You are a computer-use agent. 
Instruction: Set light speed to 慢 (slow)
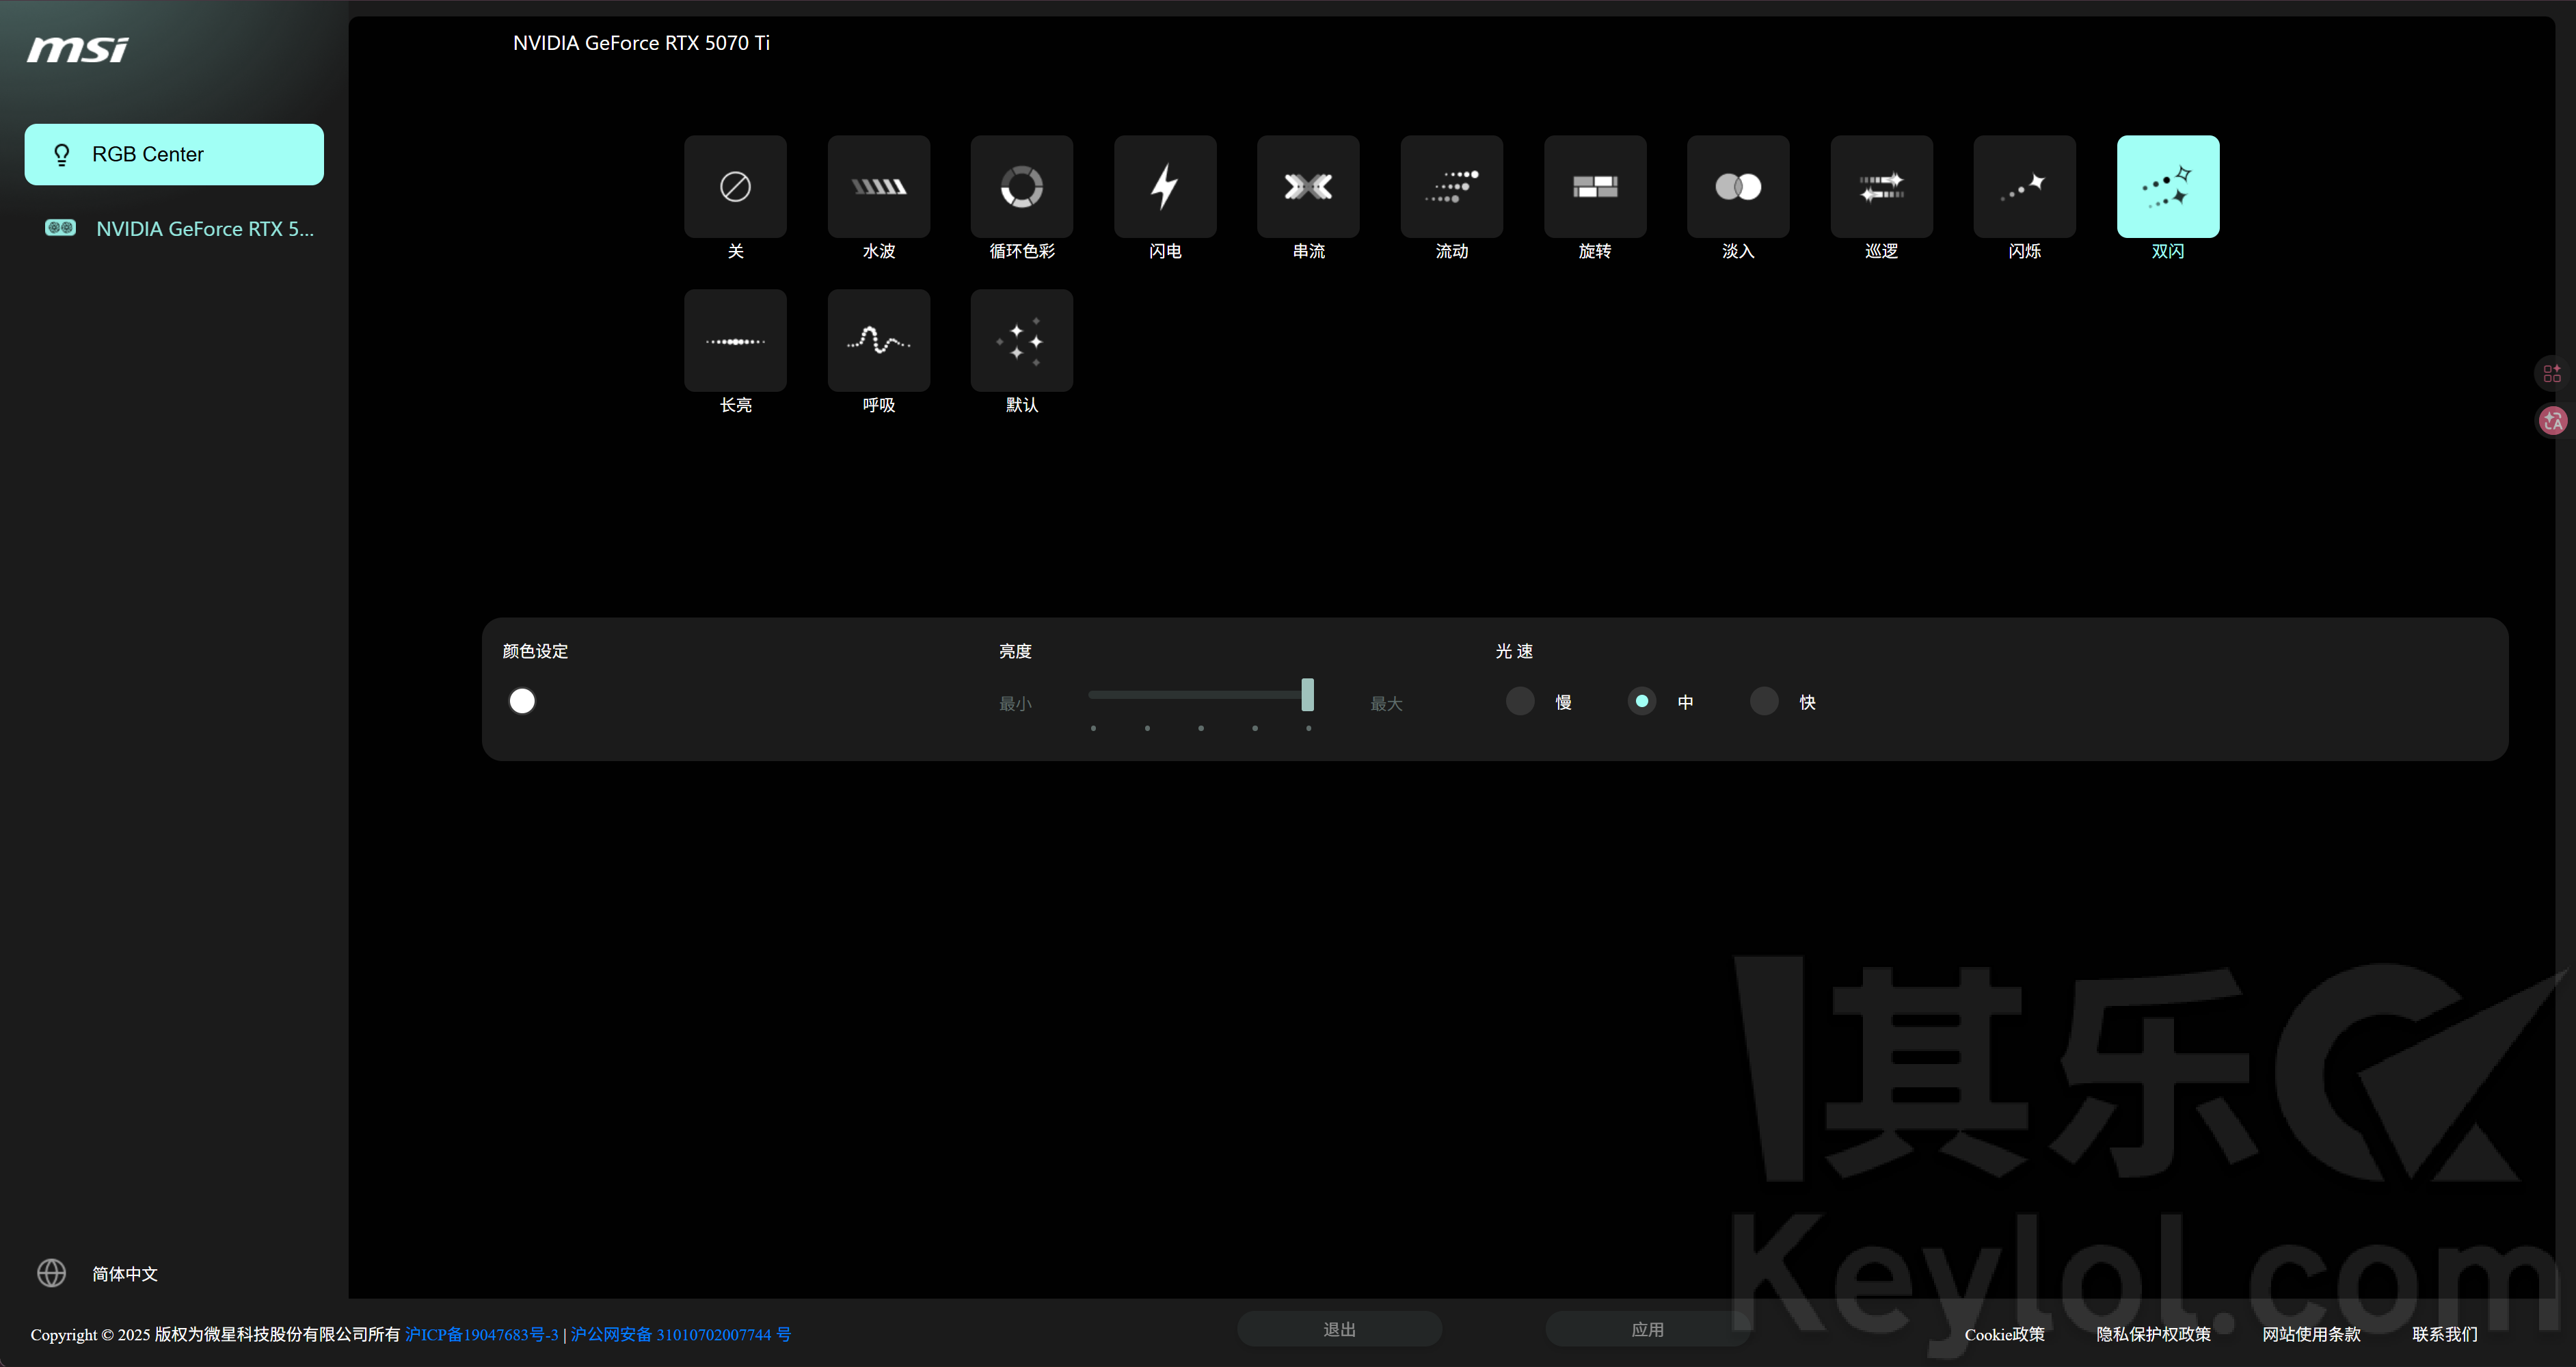pos(1520,701)
